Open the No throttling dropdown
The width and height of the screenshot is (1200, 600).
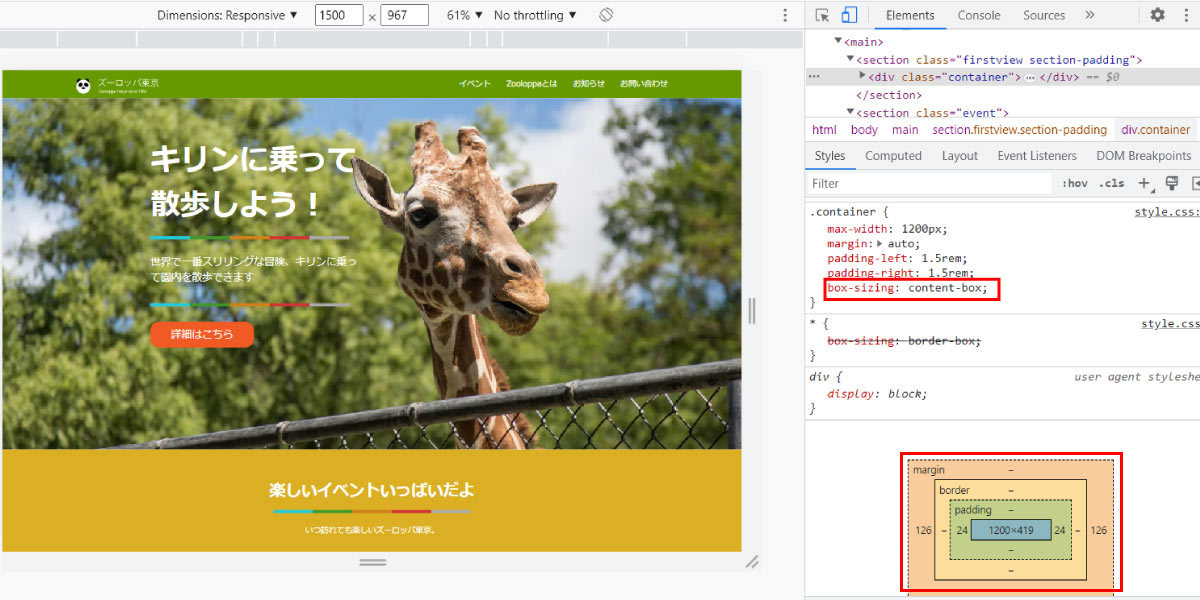[536, 15]
